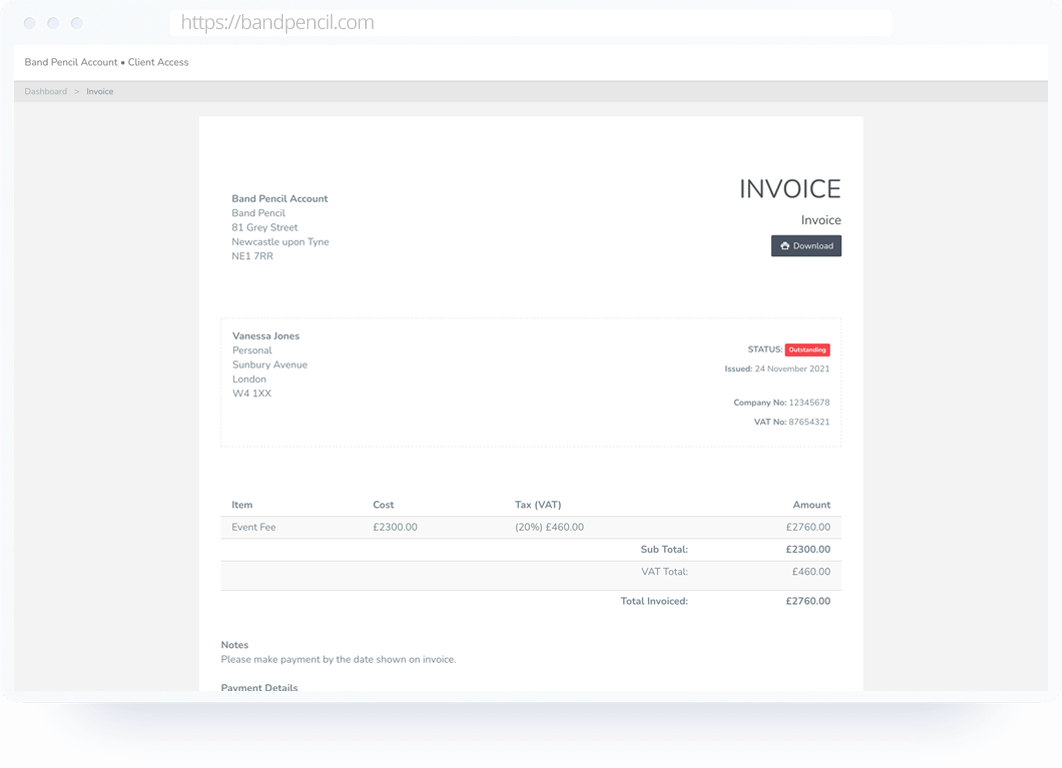Click the issued date 24 November 2021
This screenshot has height=768, width=1062.
coord(791,369)
